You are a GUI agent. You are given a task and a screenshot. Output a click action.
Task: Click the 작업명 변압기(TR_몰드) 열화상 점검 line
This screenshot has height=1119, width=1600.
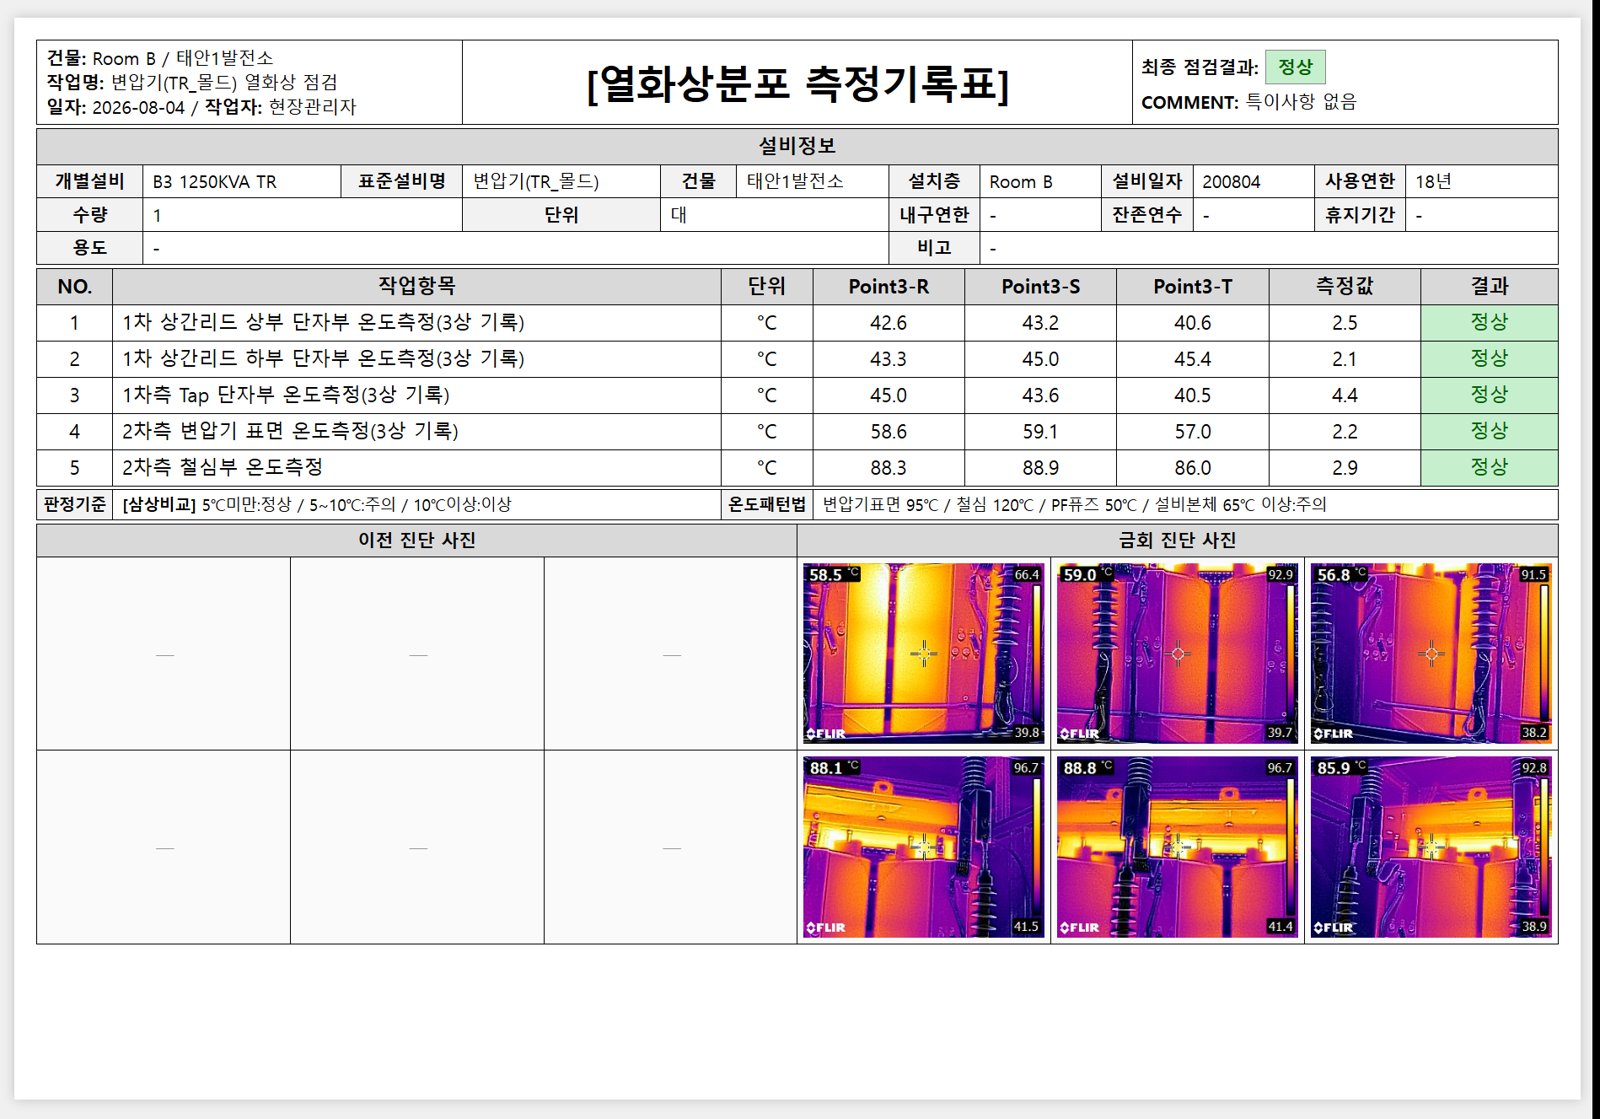pyautogui.click(x=192, y=82)
